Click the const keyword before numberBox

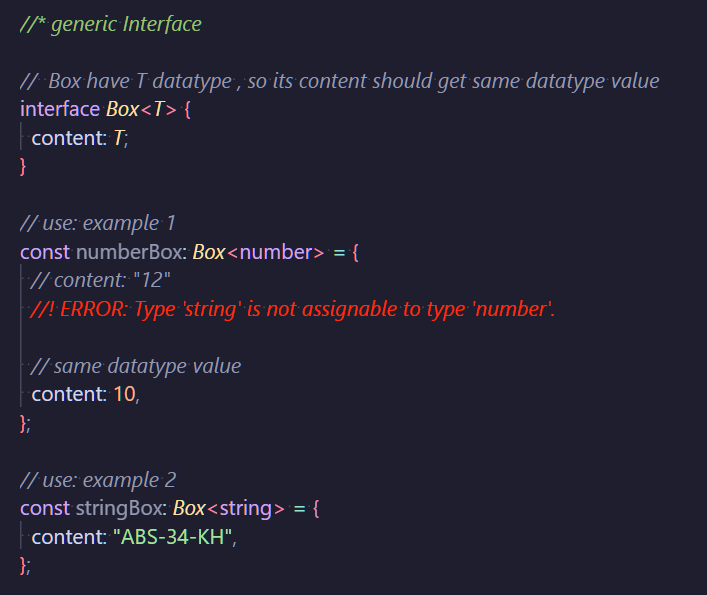coord(44,252)
